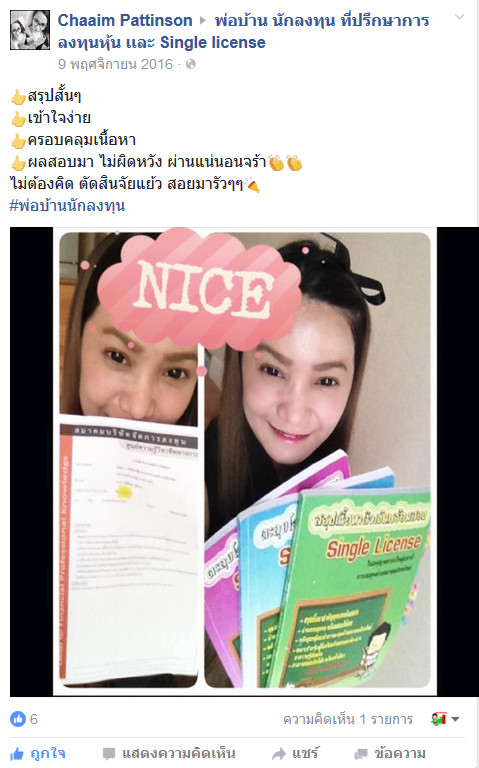479x768 pixels.
Task: Expand the post options chevron
Action: click(x=459, y=17)
